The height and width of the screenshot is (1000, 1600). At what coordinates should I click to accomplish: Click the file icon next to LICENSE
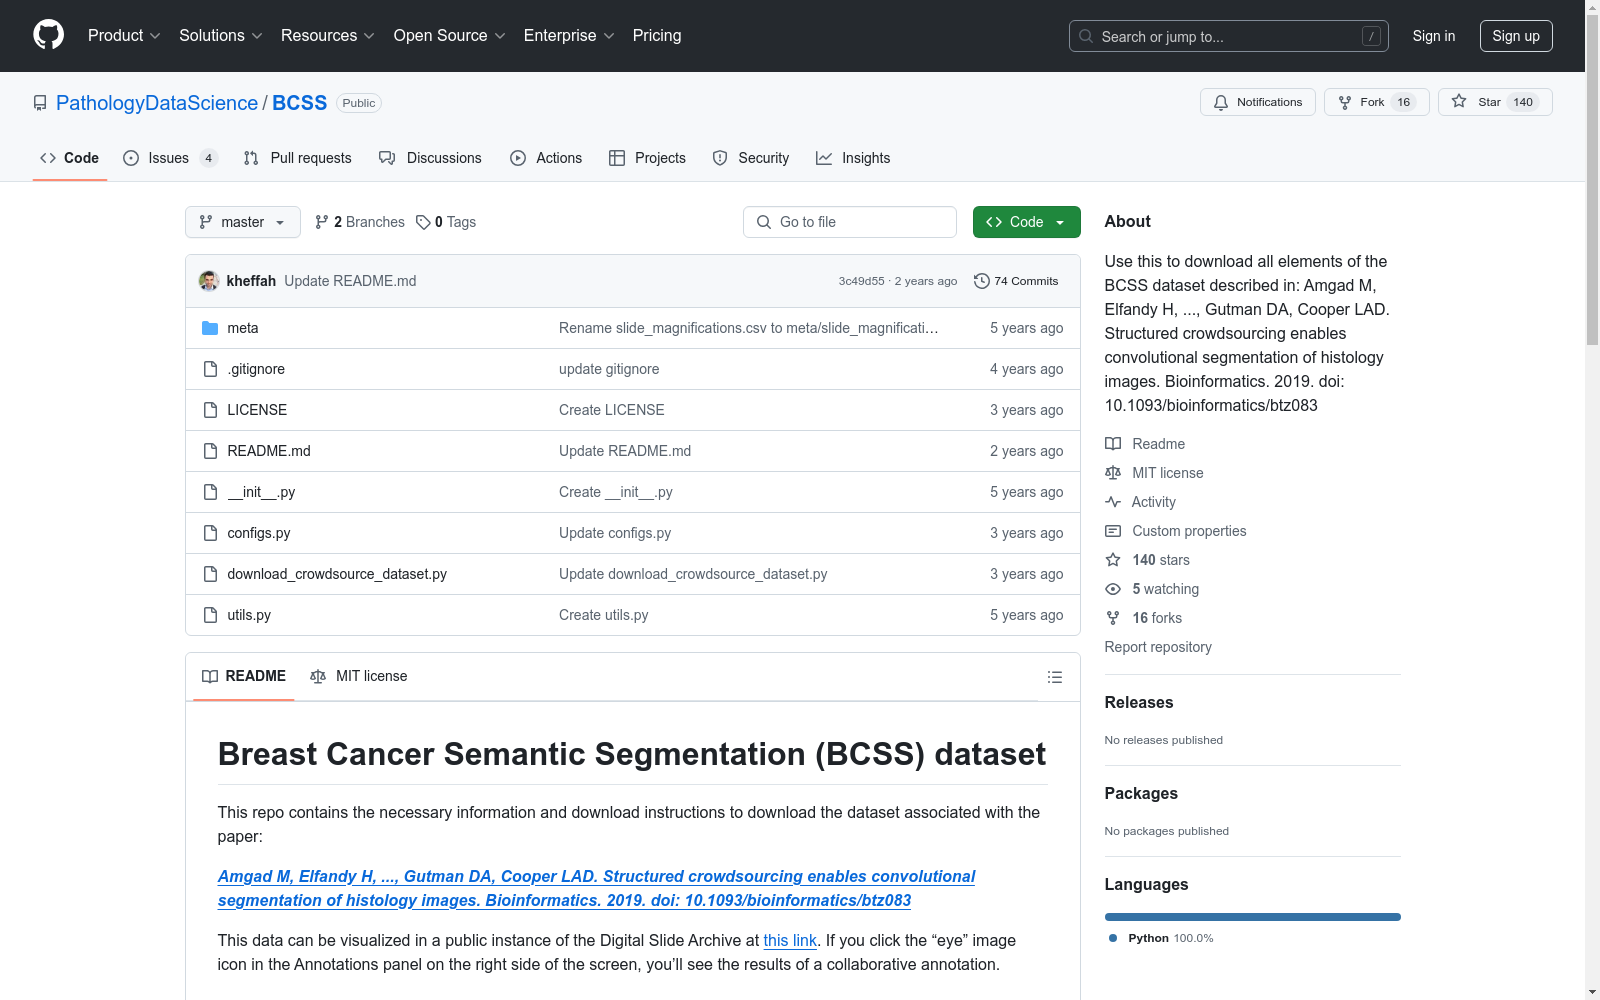pos(210,410)
